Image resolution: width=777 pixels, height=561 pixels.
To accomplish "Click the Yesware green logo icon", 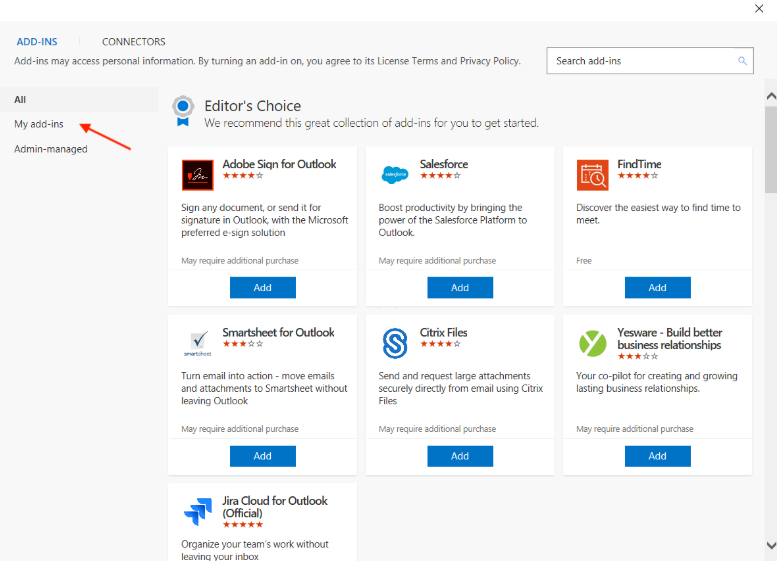I will [x=592, y=343].
